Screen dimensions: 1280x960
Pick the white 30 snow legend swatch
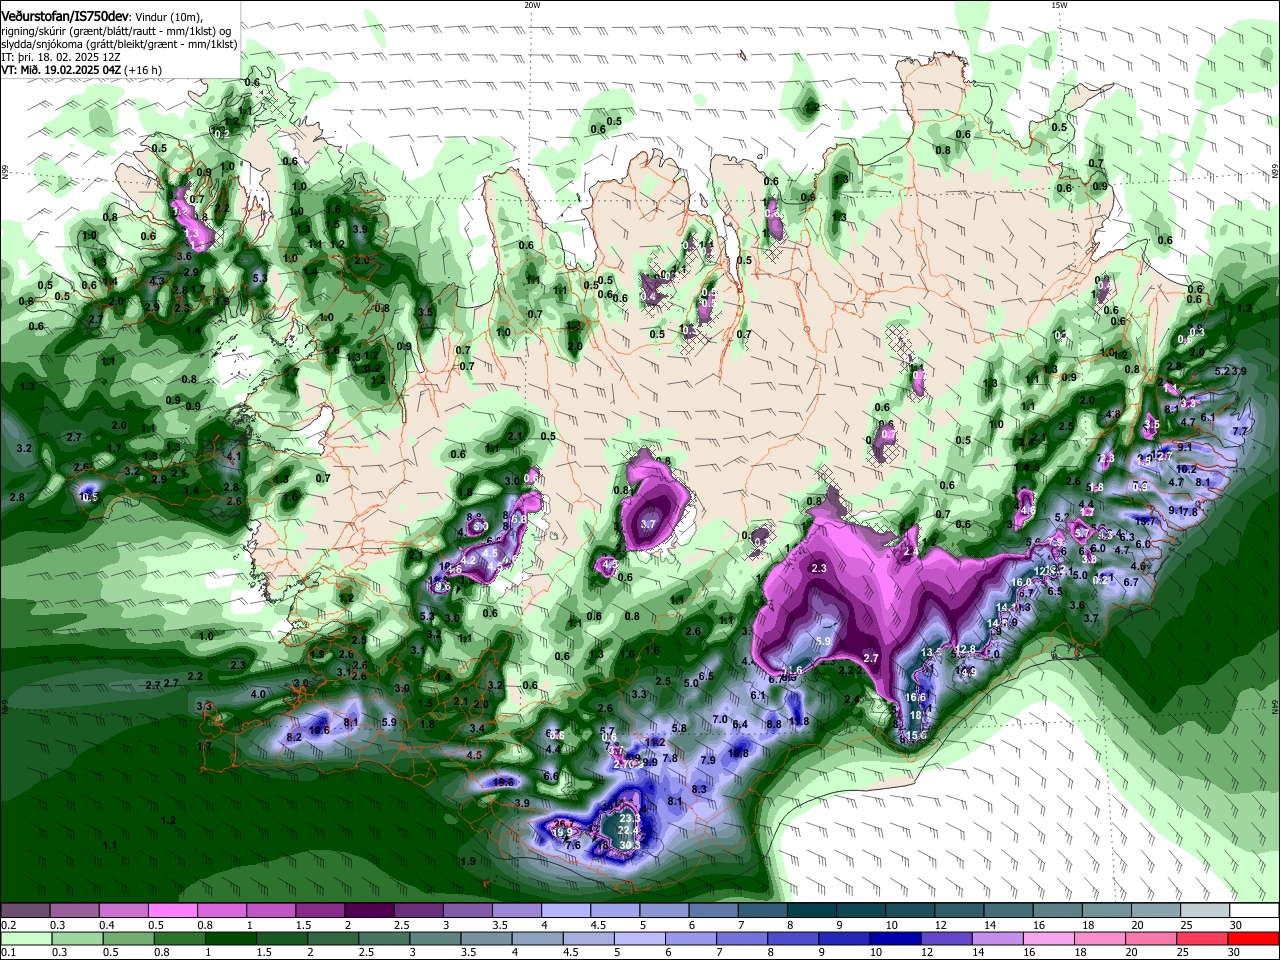(x=1255, y=910)
